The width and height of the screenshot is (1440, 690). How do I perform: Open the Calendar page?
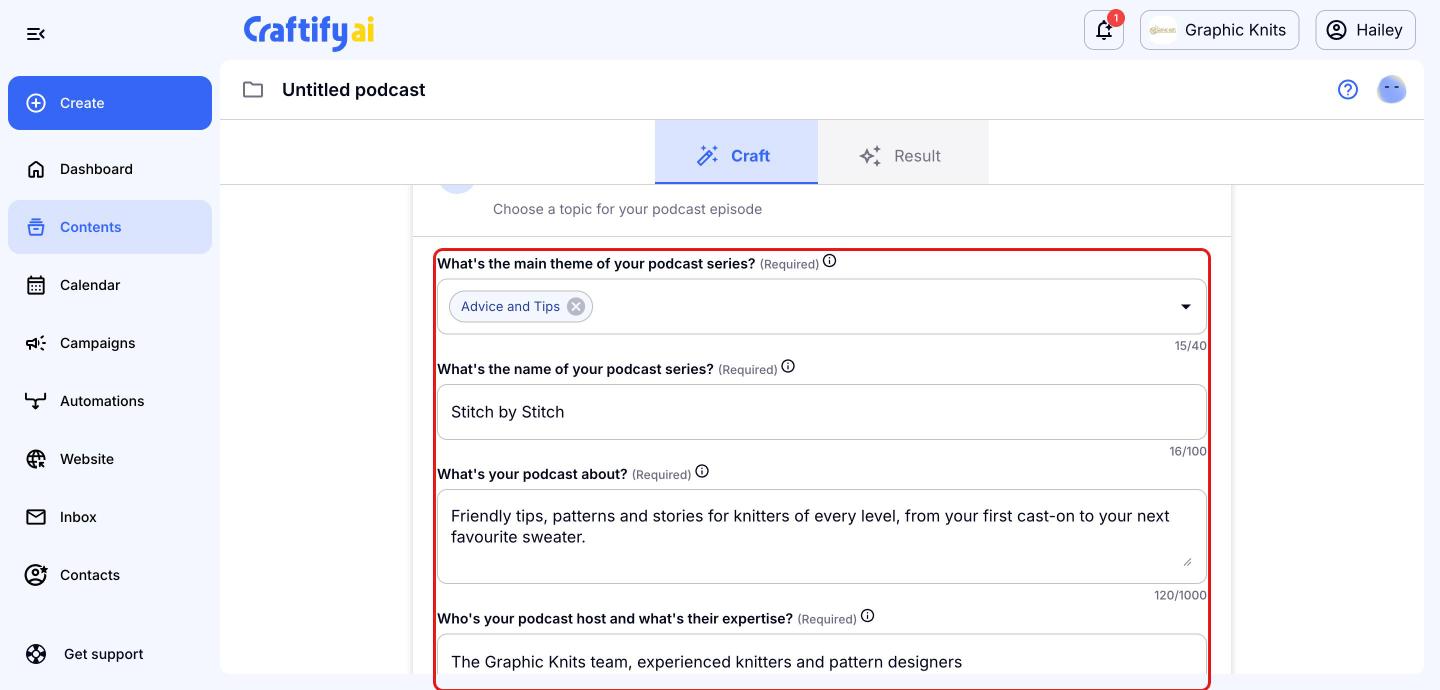(110, 285)
